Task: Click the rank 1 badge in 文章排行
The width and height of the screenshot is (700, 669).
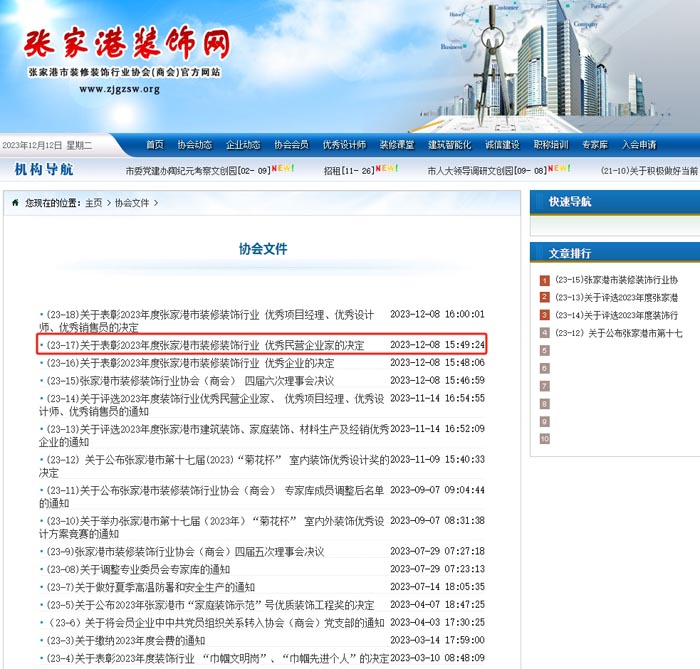Action: 545,280
